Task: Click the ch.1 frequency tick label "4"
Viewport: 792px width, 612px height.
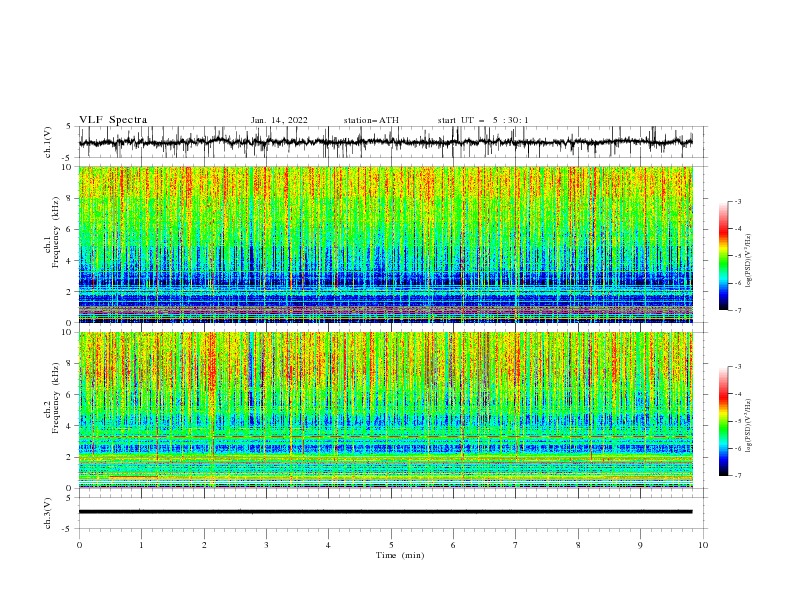Action: (70, 261)
